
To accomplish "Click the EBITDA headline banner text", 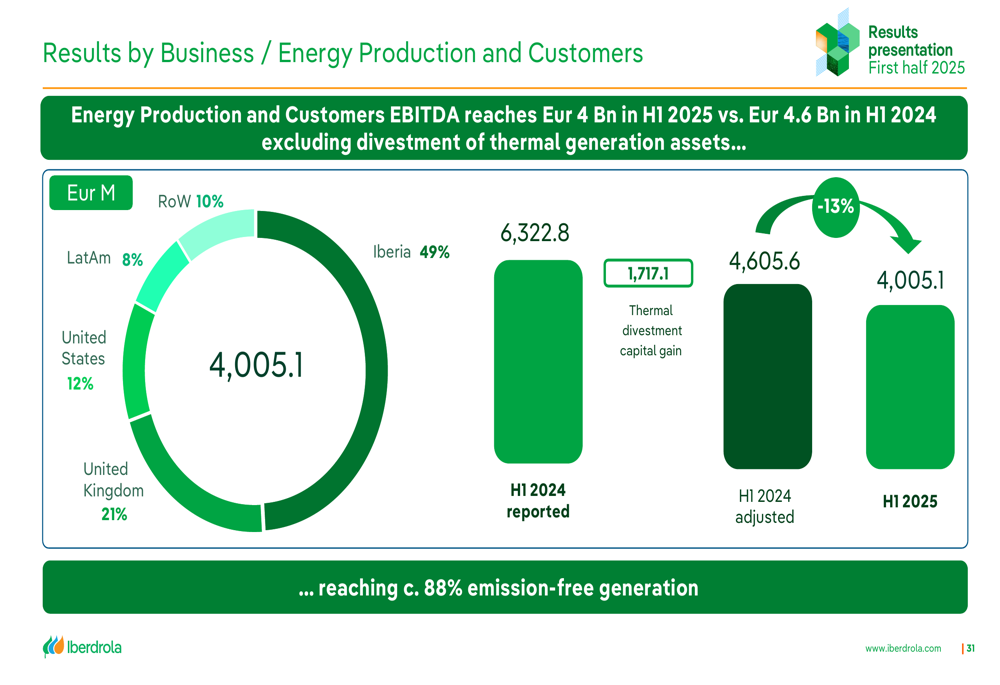I will click(x=504, y=128).
